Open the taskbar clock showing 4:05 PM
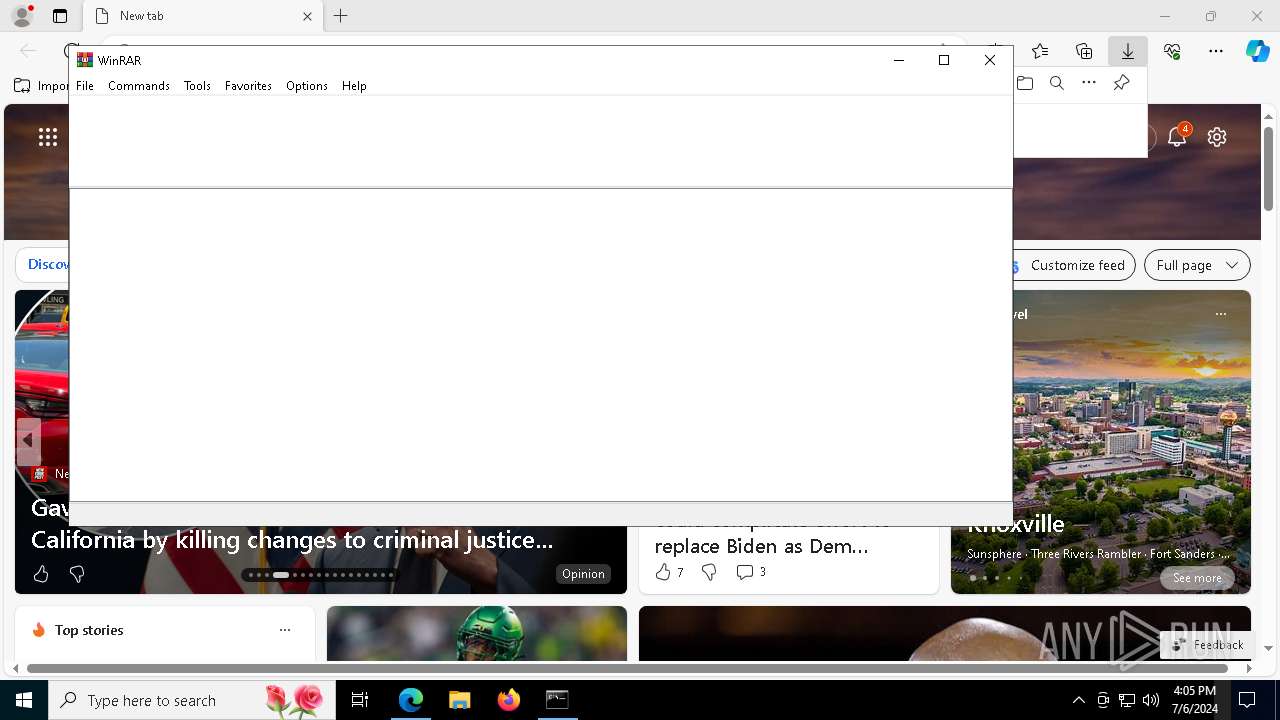Image resolution: width=1280 pixels, height=720 pixels. 1195,700
